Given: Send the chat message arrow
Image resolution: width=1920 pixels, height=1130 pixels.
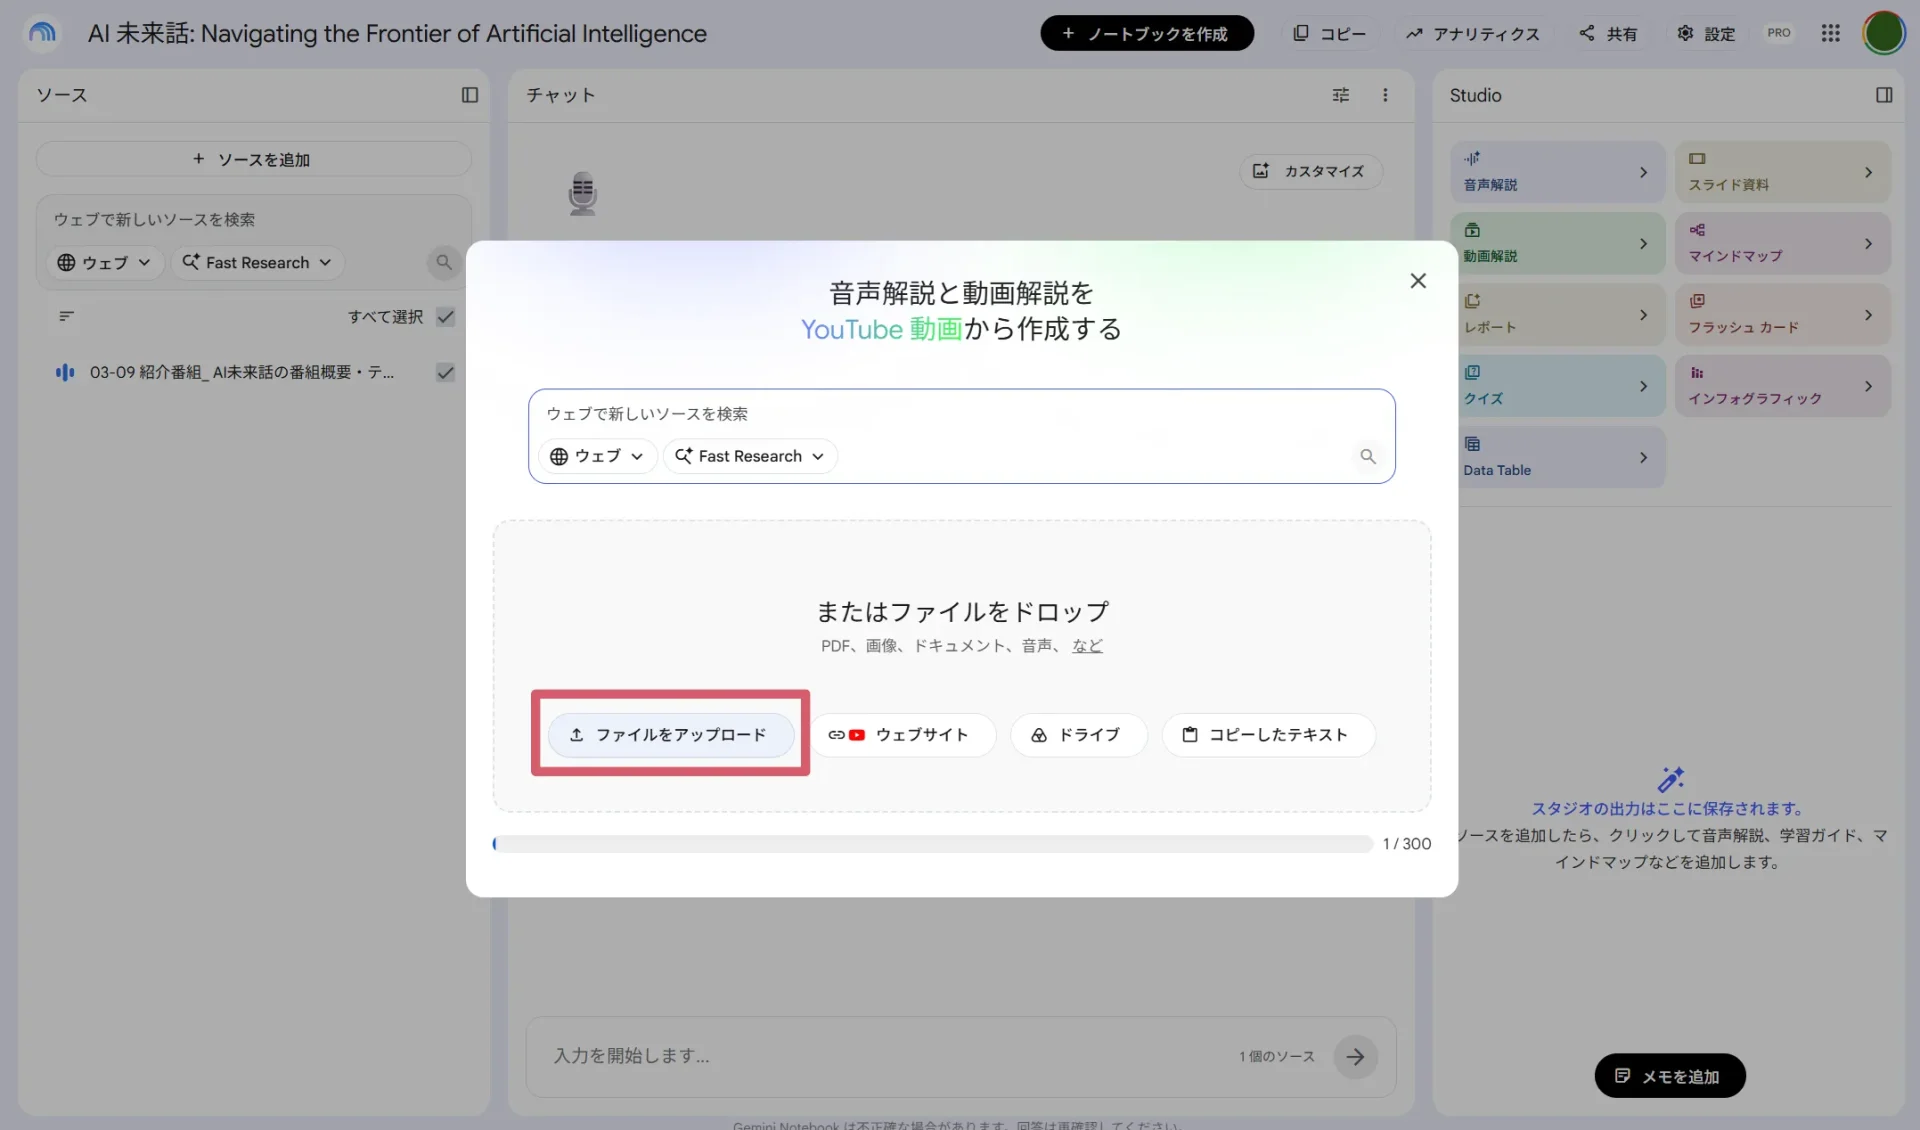Looking at the screenshot, I should tap(1355, 1056).
